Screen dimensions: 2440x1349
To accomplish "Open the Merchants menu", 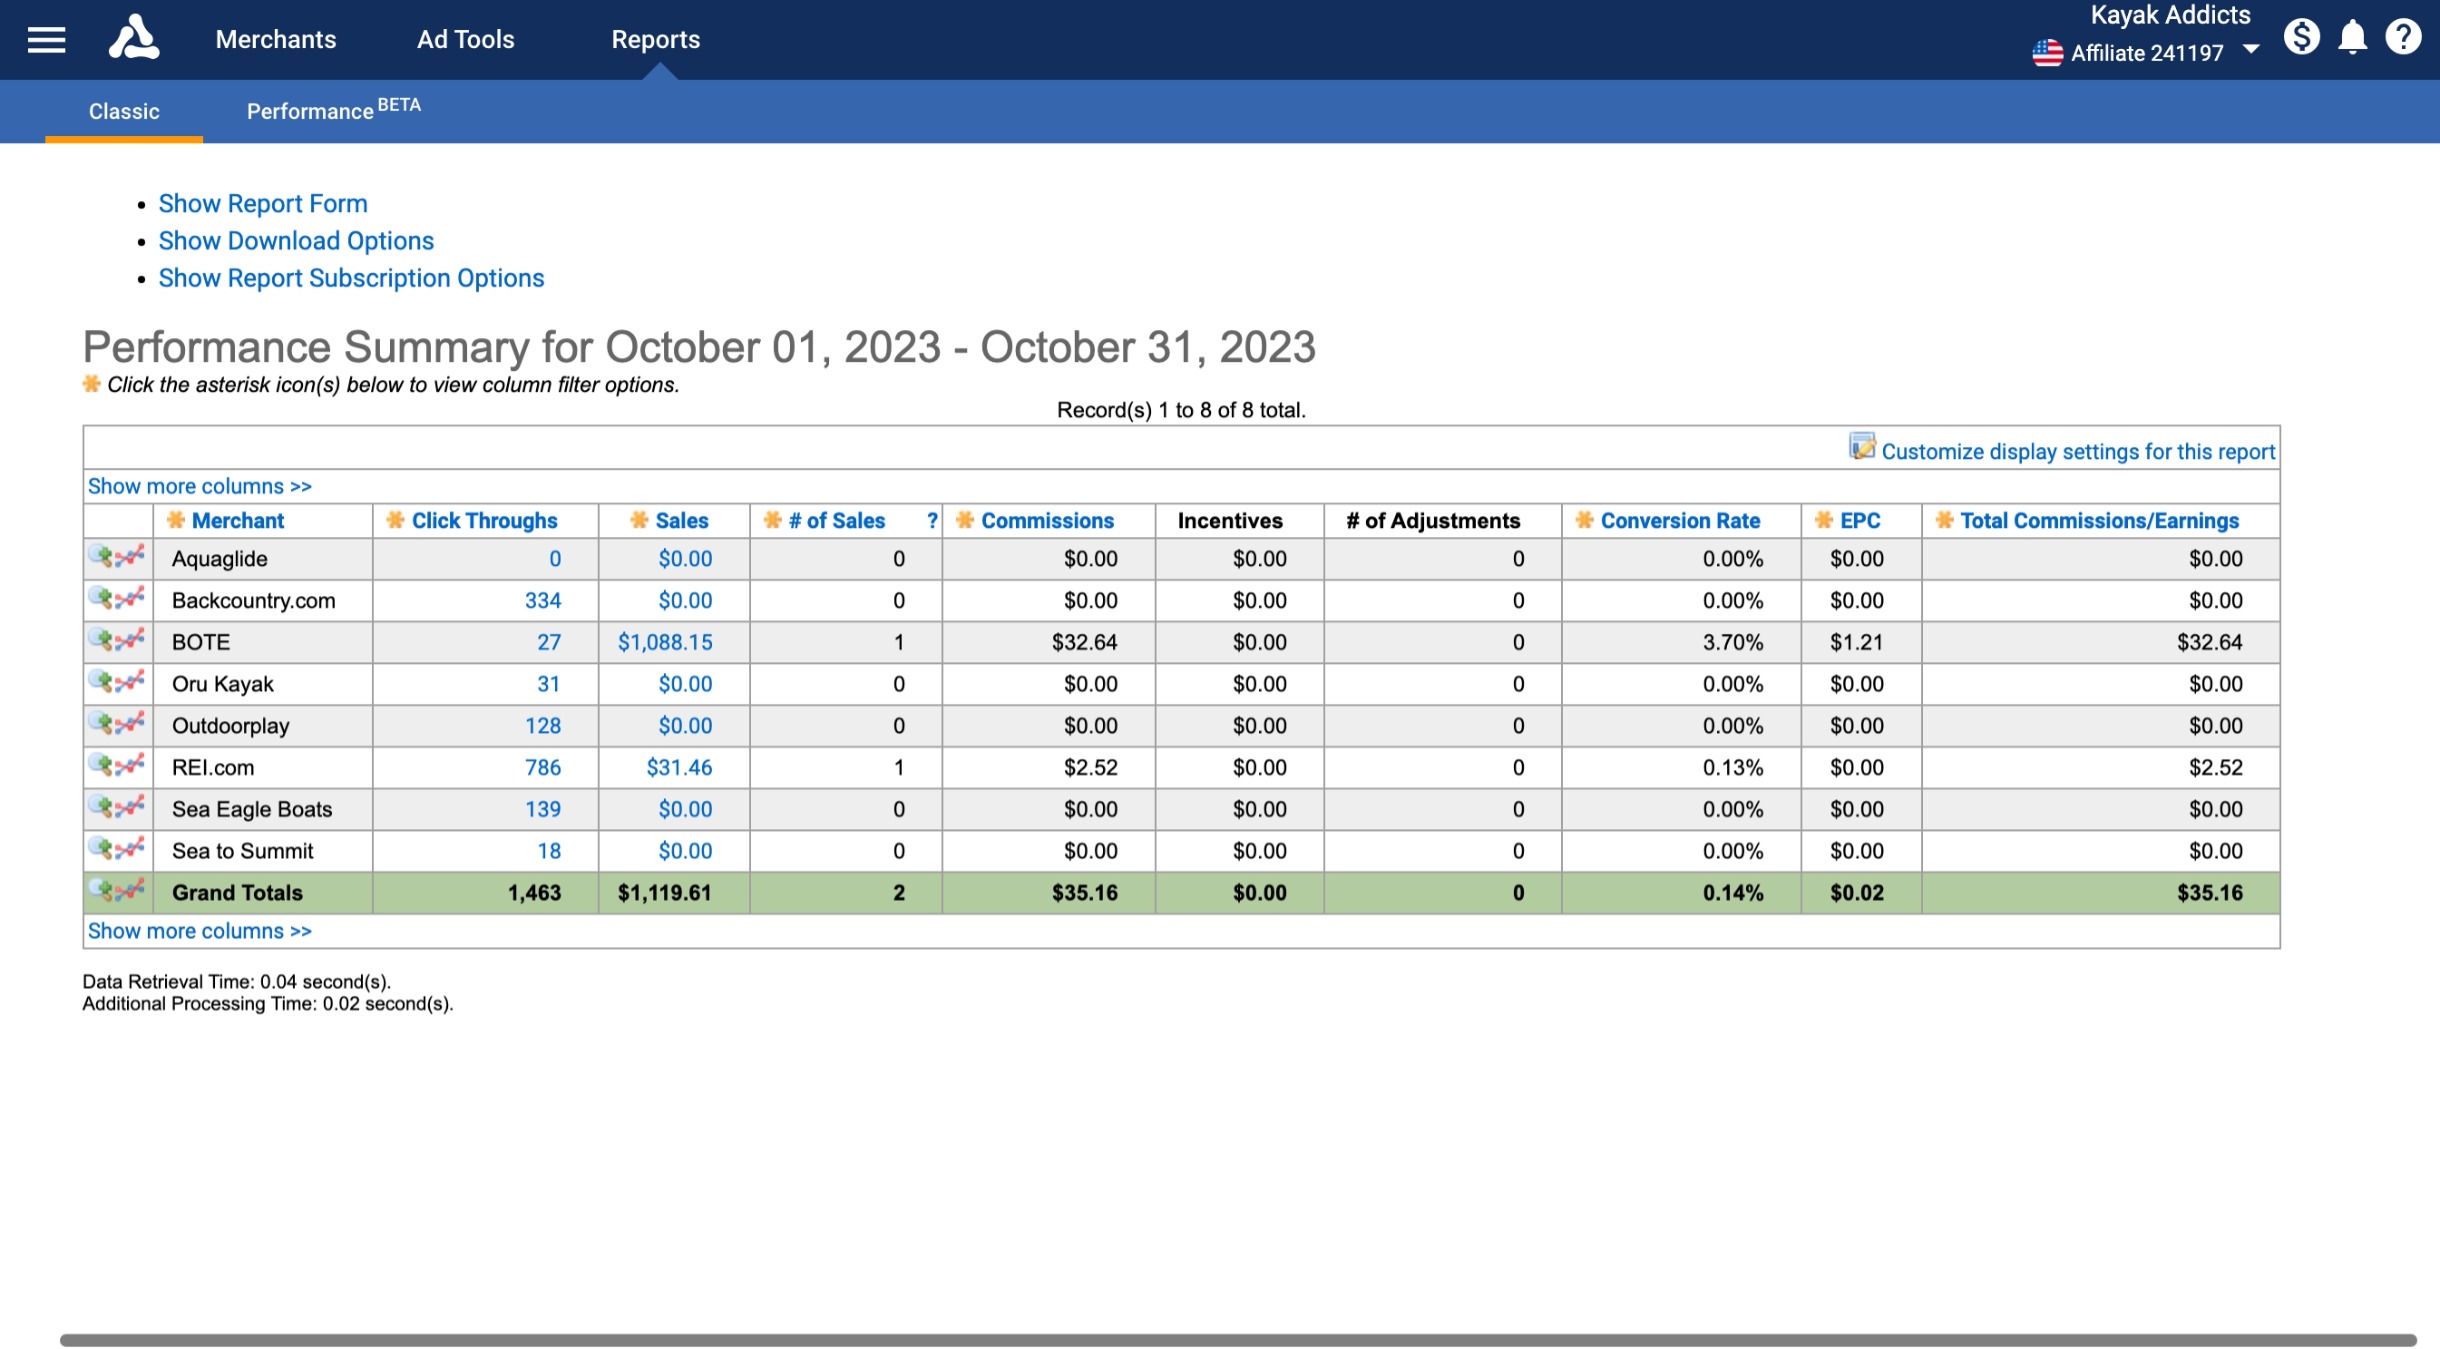I will [276, 39].
